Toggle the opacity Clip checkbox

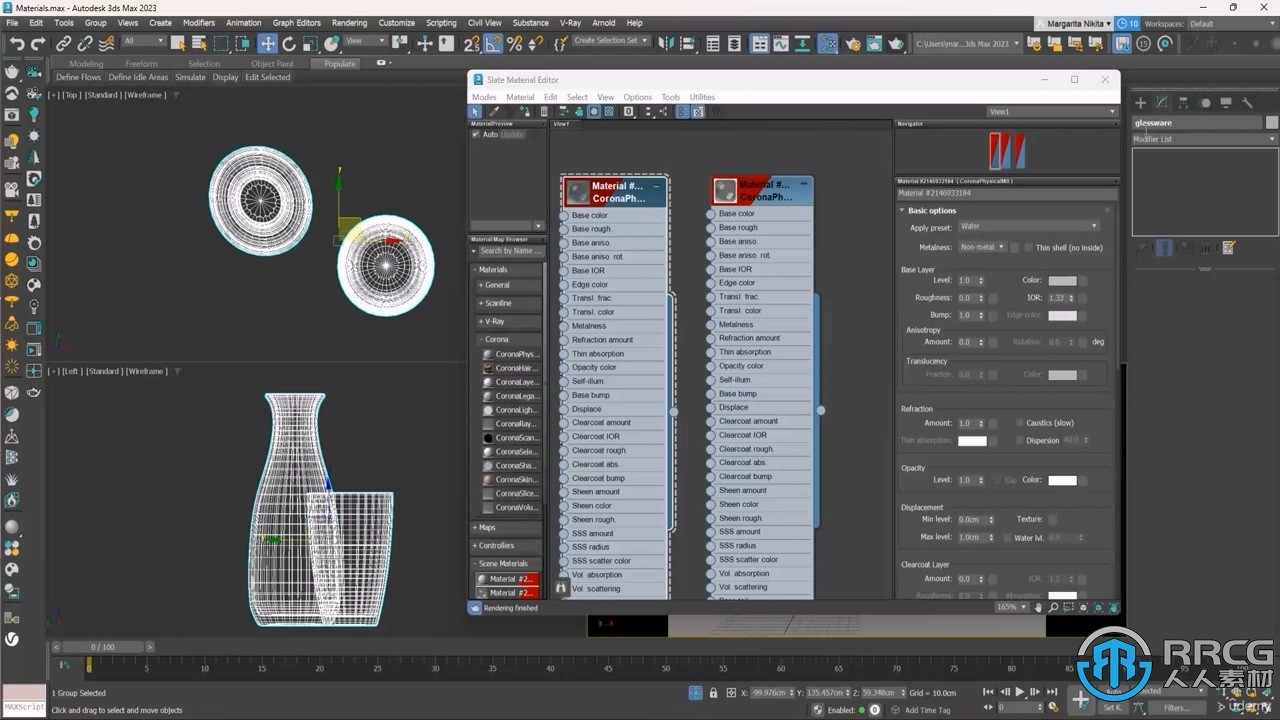click(998, 480)
